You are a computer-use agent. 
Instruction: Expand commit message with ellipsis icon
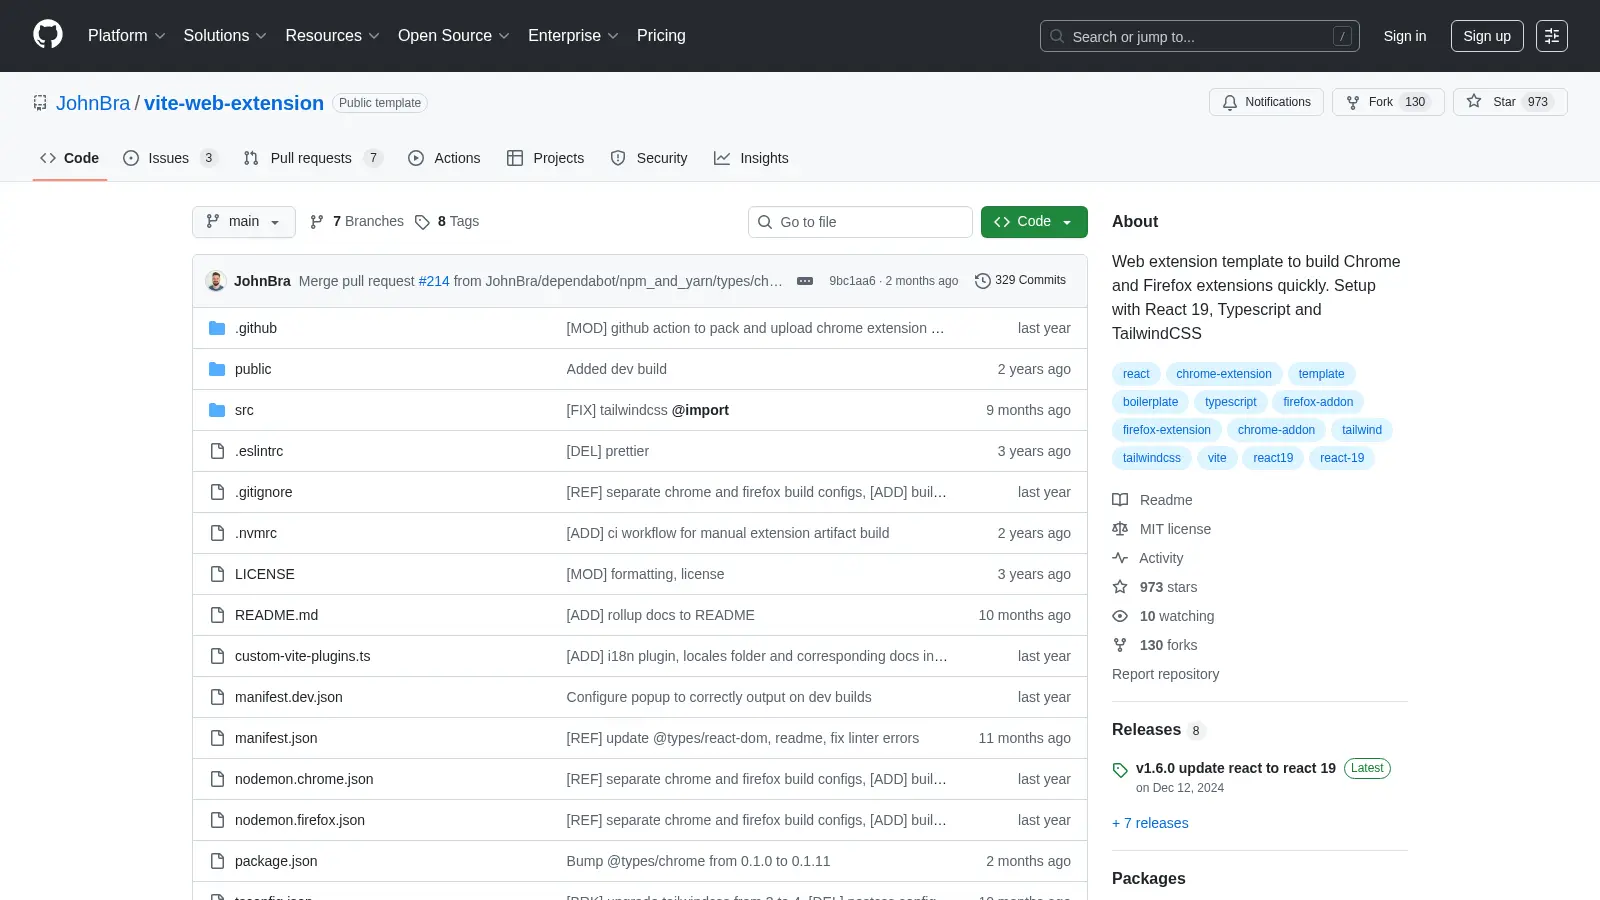[805, 281]
